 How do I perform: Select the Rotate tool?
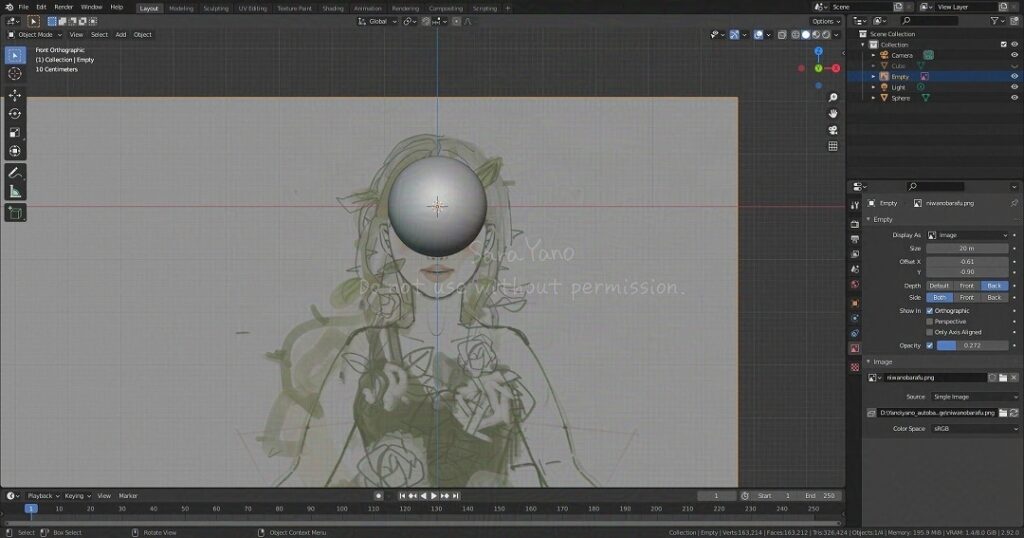(15, 114)
